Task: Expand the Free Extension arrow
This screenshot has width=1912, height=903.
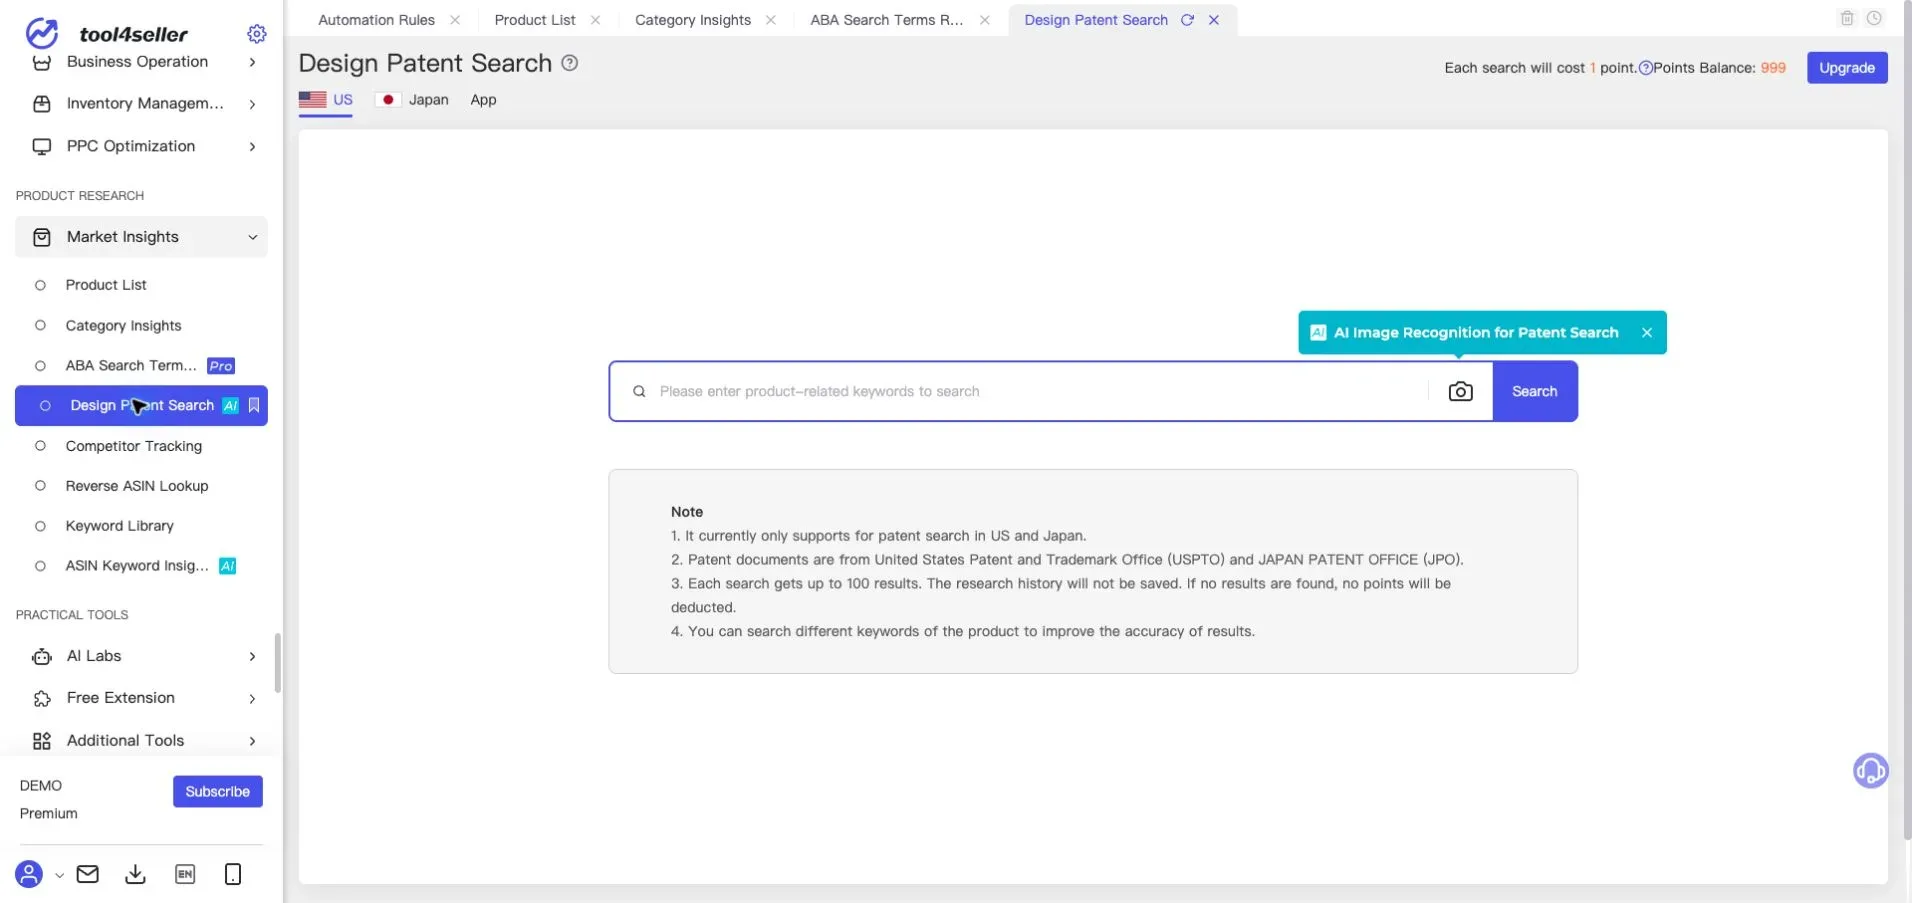Action: point(252,698)
